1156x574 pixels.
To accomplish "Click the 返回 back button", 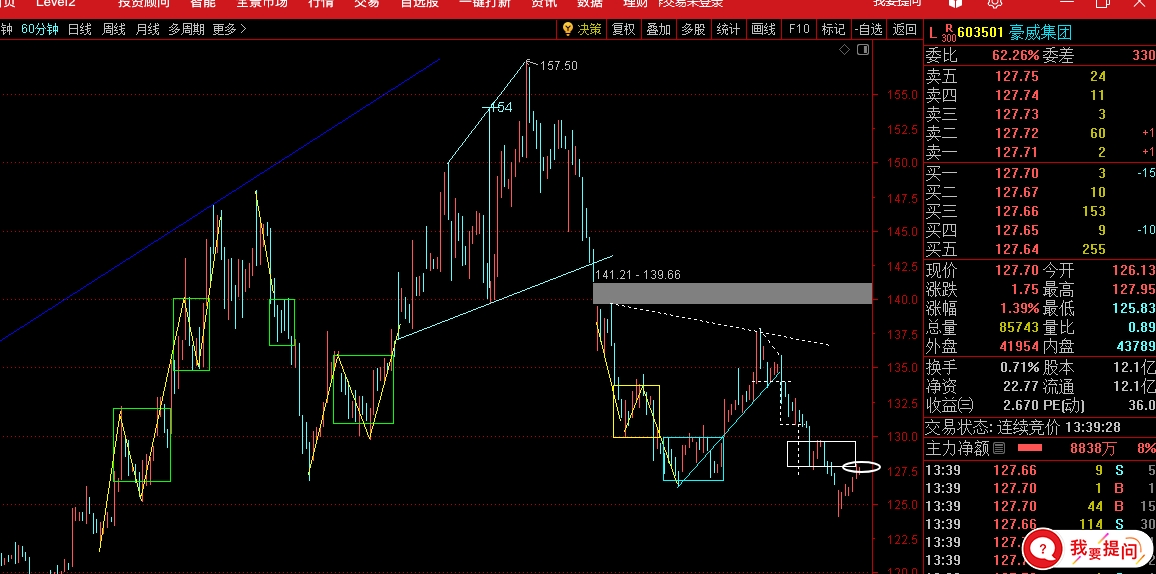I will coord(905,29).
